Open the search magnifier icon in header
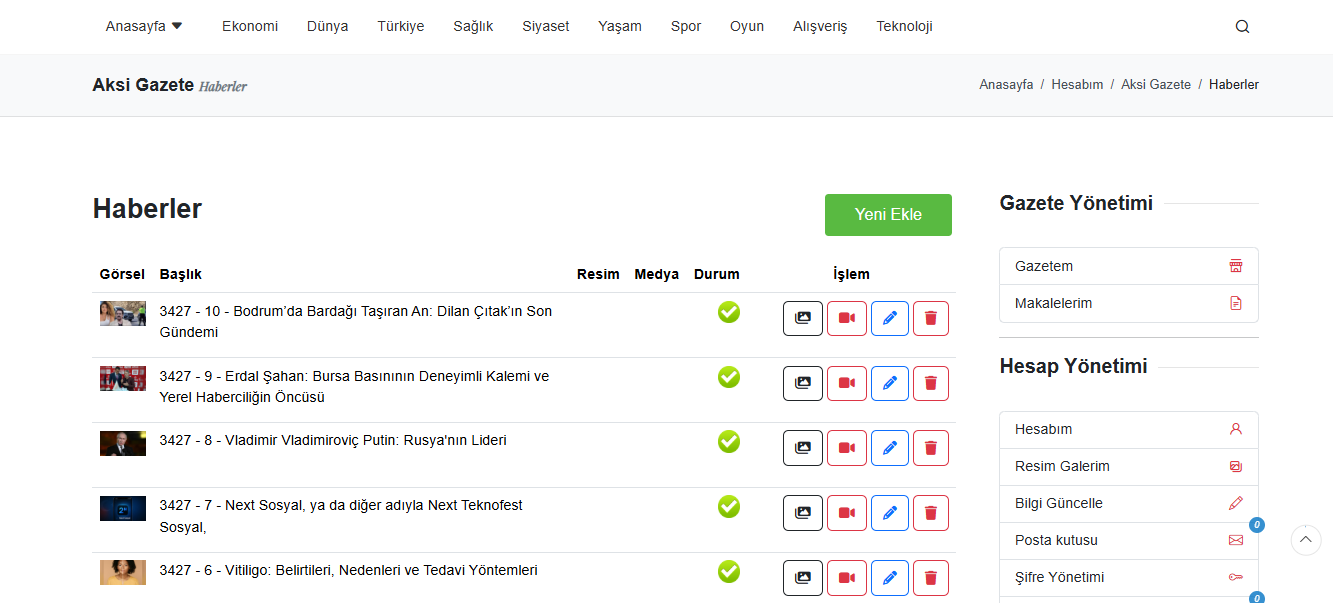This screenshot has height=603, width=1333. click(x=1242, y=27)
